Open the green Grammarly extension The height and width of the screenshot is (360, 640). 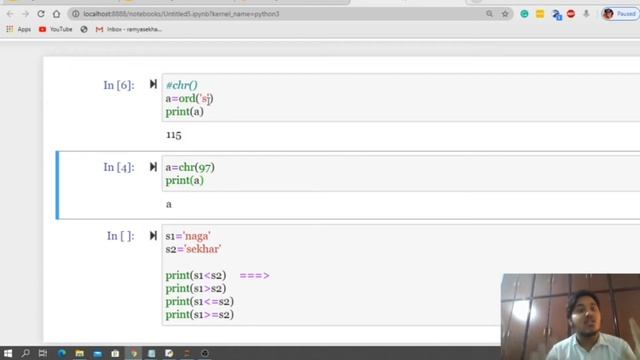524,14
